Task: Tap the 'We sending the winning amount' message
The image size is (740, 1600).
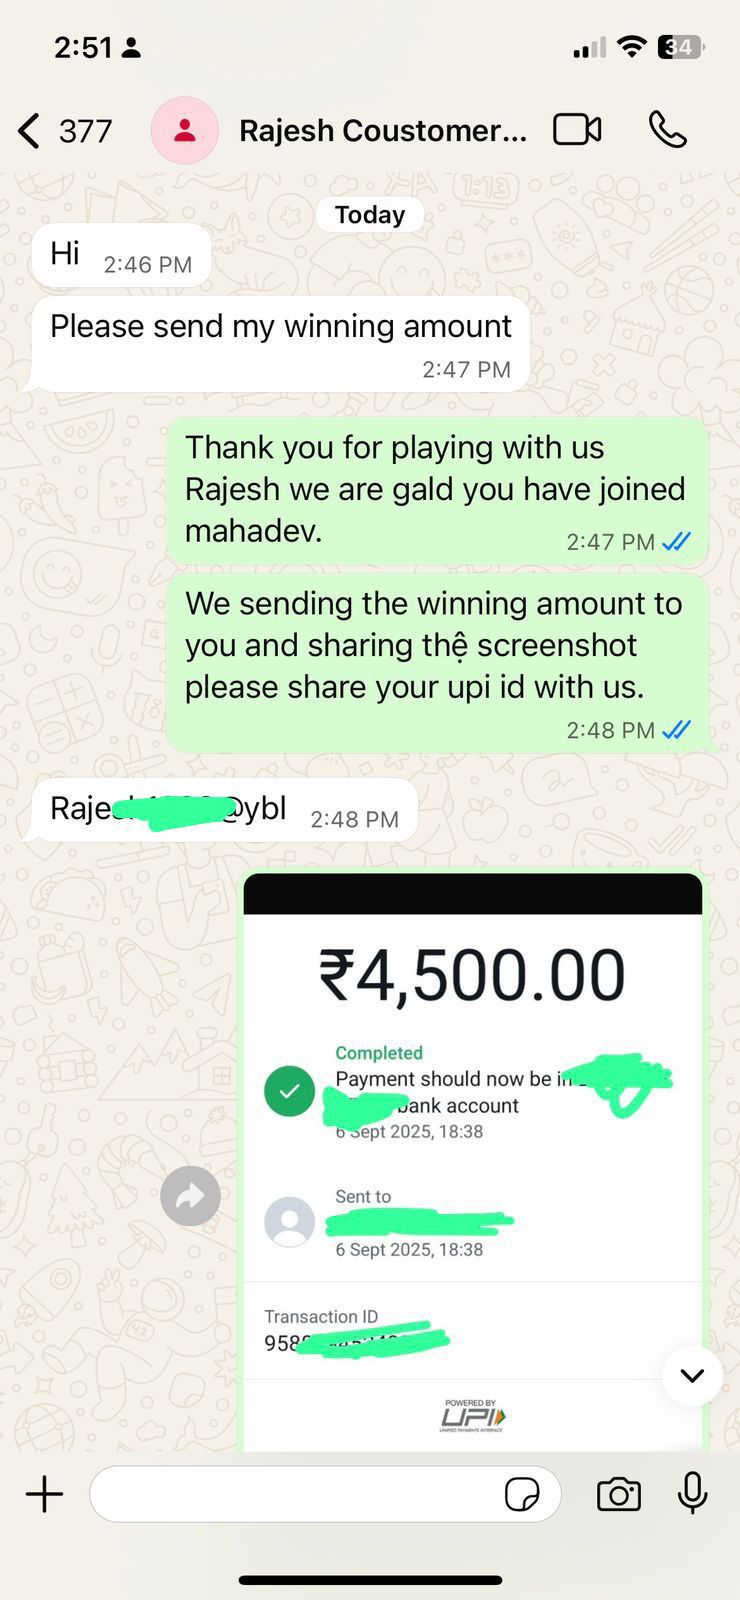Action: click(437, 663)
